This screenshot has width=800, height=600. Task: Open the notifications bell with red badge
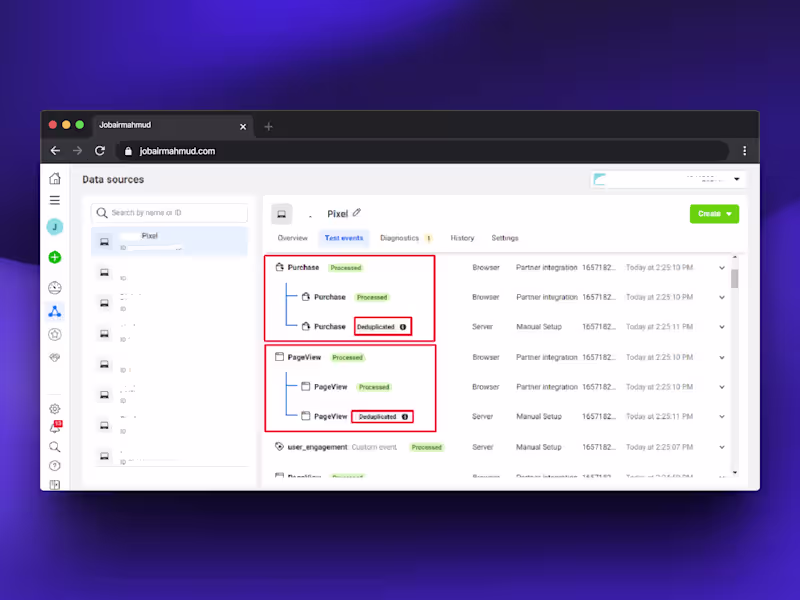point(55,428)
